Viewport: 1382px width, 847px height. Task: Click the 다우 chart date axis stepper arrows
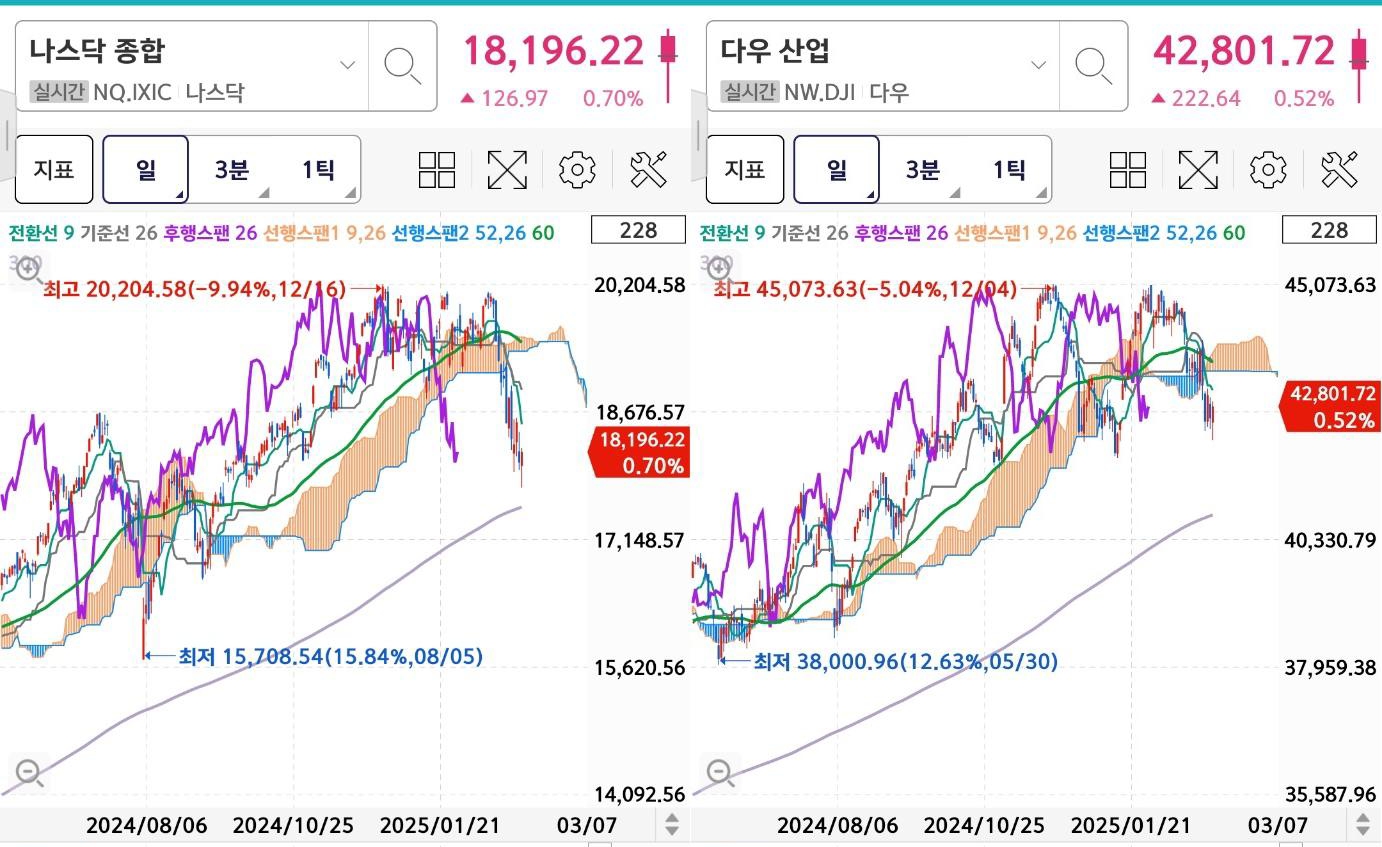[x=1362, y=825]
